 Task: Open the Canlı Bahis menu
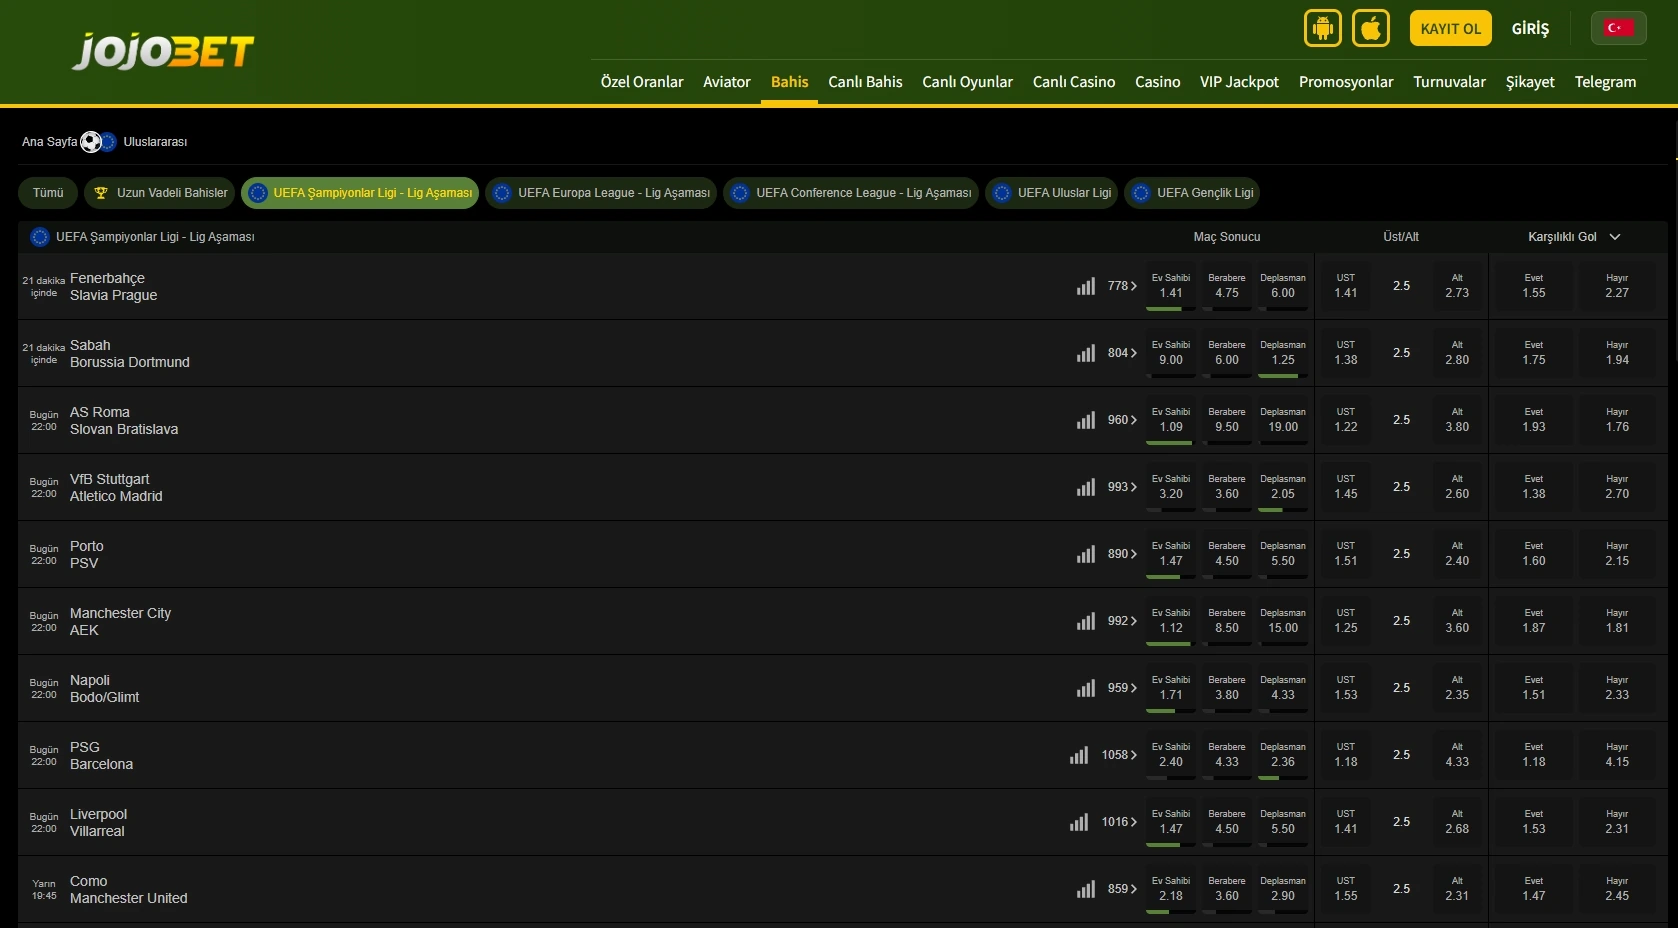(x=865, y=82)
